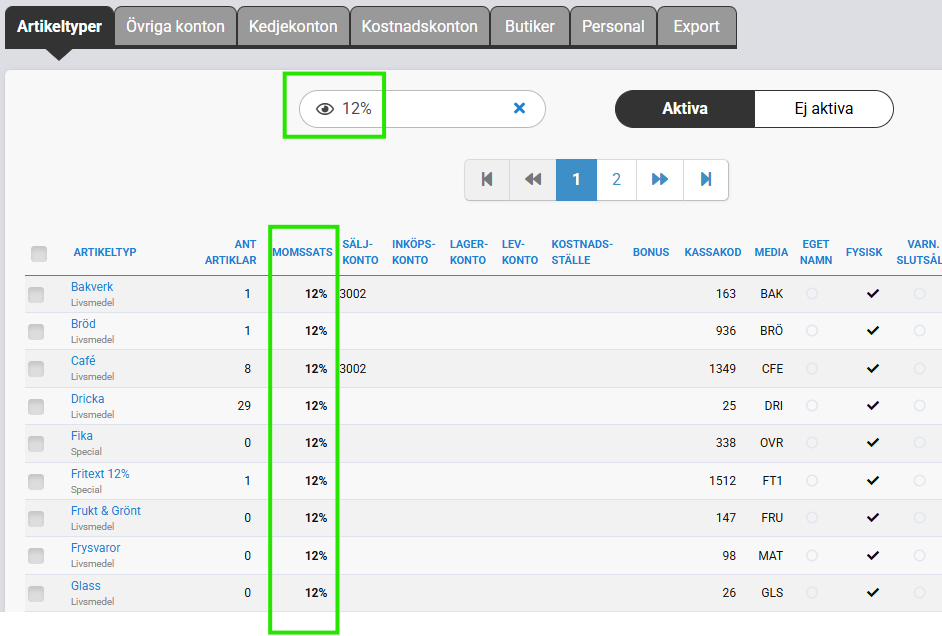The width and height of the screenshot is (942, 636).
Task: Check the box for the Bröd row
Action: pyautogui.click(x=36, y=331)
